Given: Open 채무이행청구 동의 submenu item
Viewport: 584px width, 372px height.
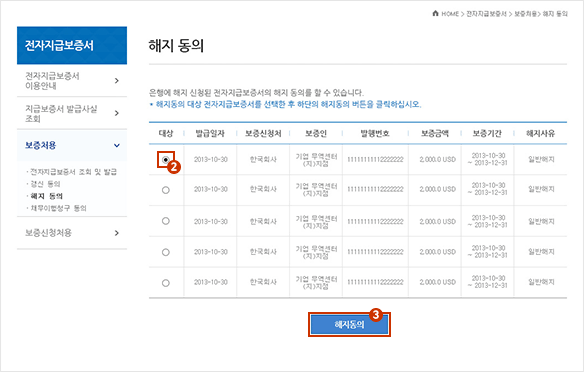Looking at the screenshot, I should [x=58, y=208].
